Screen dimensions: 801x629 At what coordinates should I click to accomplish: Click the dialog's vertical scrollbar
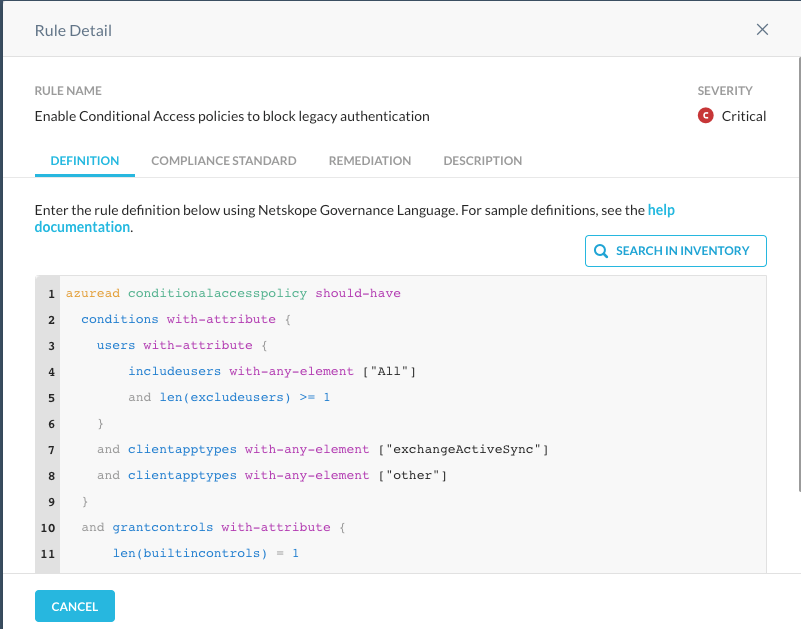[x=798, y=273]
